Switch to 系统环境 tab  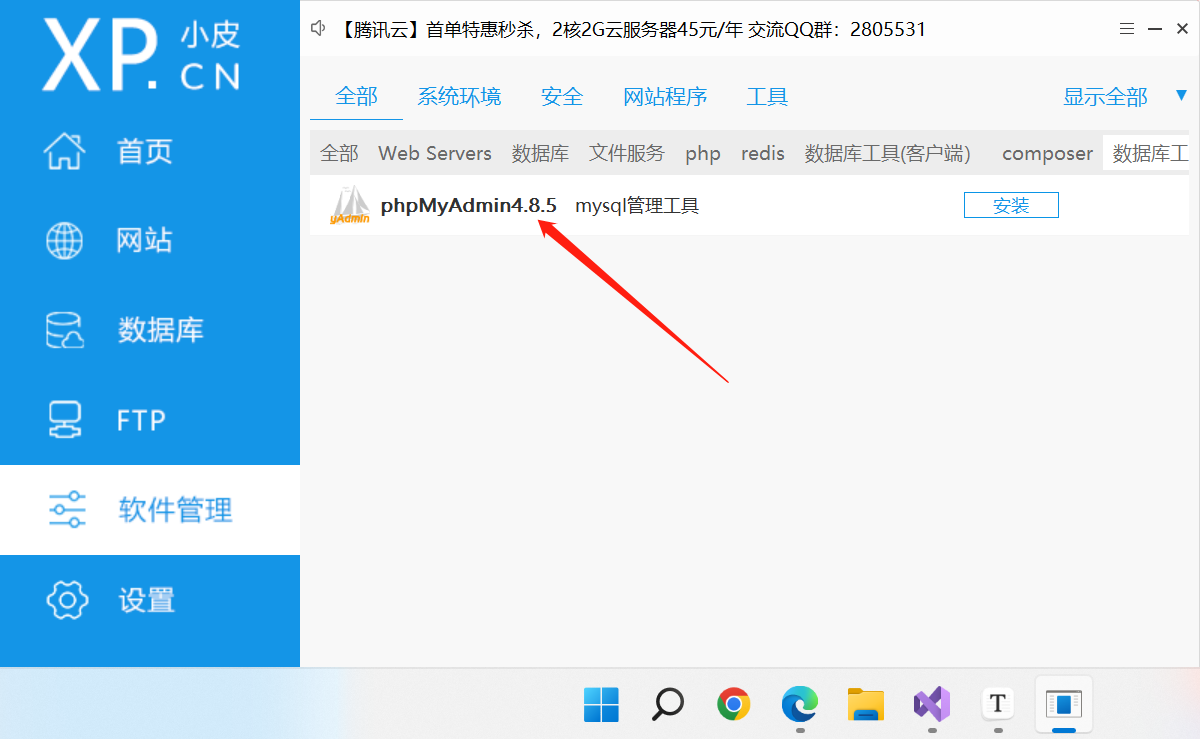[459, 97]
